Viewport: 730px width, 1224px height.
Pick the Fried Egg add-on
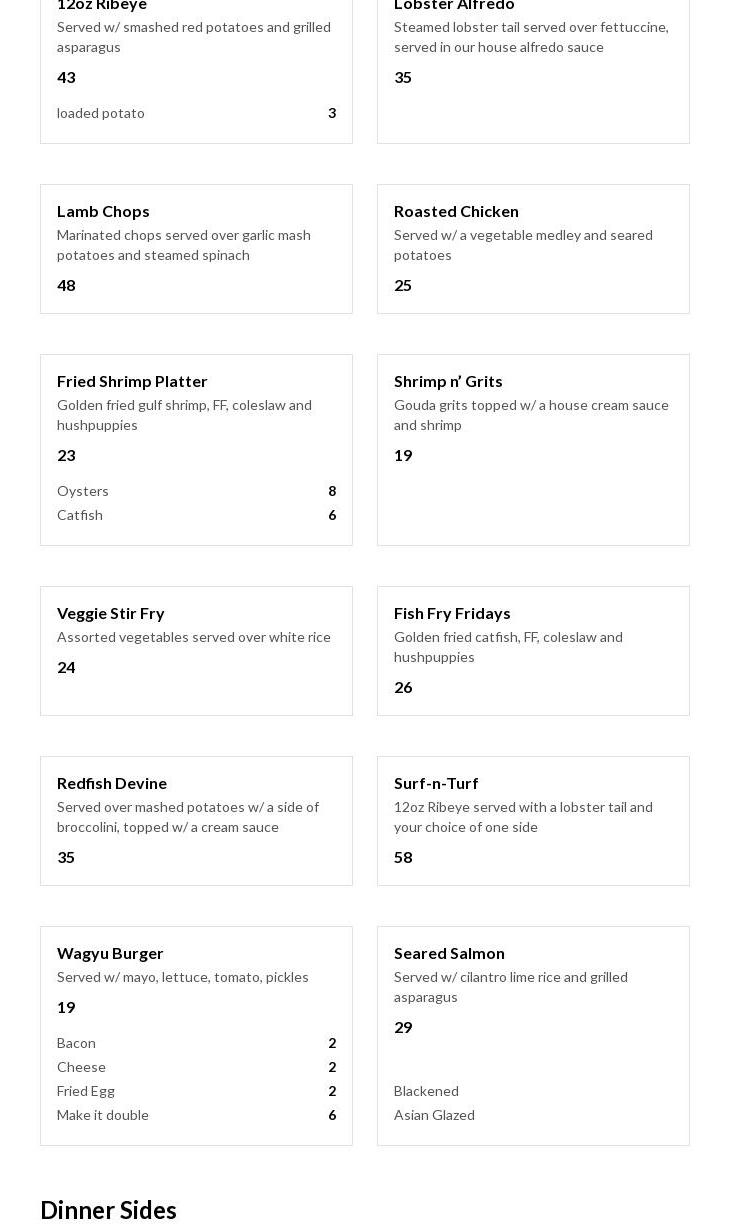click(86, 1091)
